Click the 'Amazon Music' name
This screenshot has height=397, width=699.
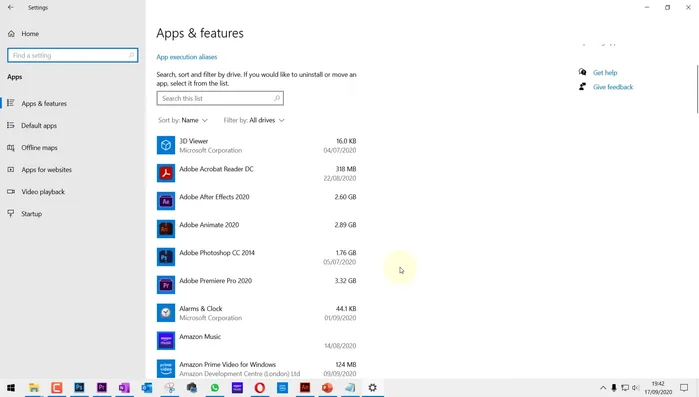point(200,336)
